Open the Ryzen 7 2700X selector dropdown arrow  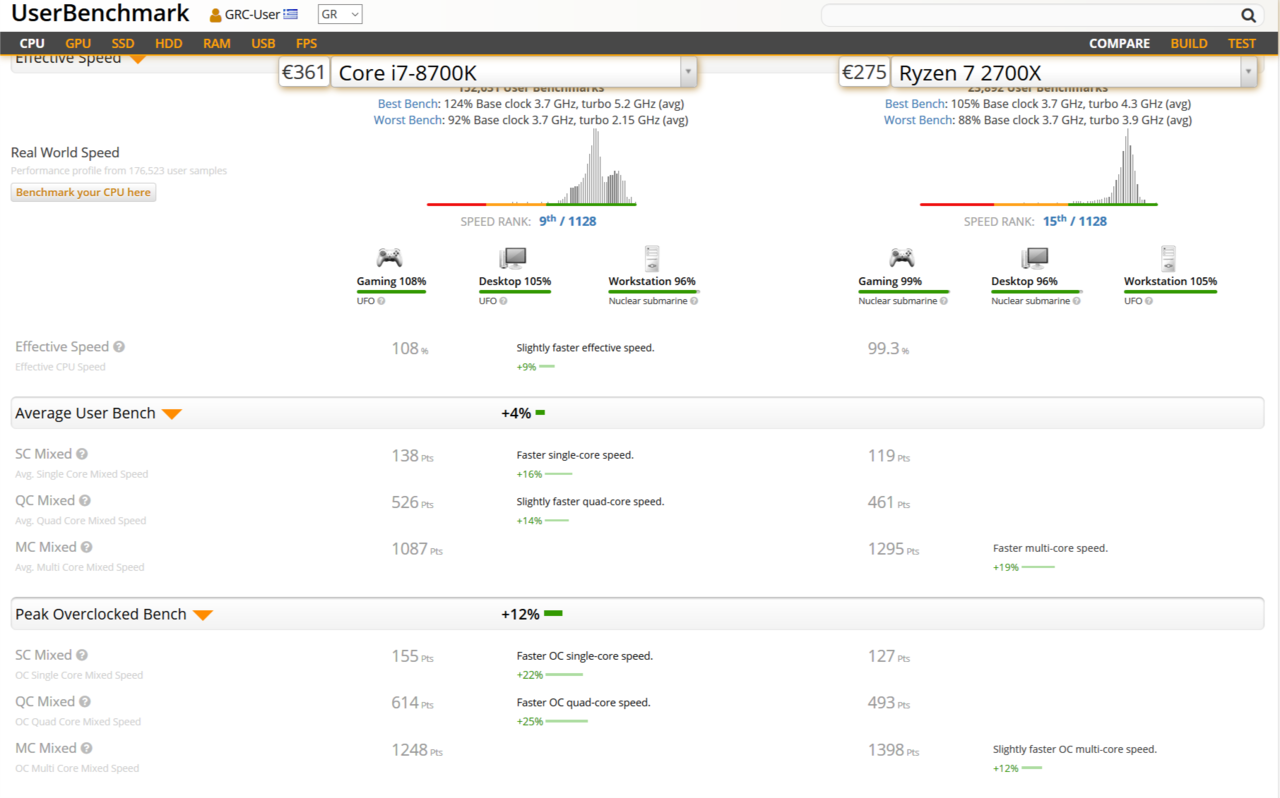[x=1248, y=72]
